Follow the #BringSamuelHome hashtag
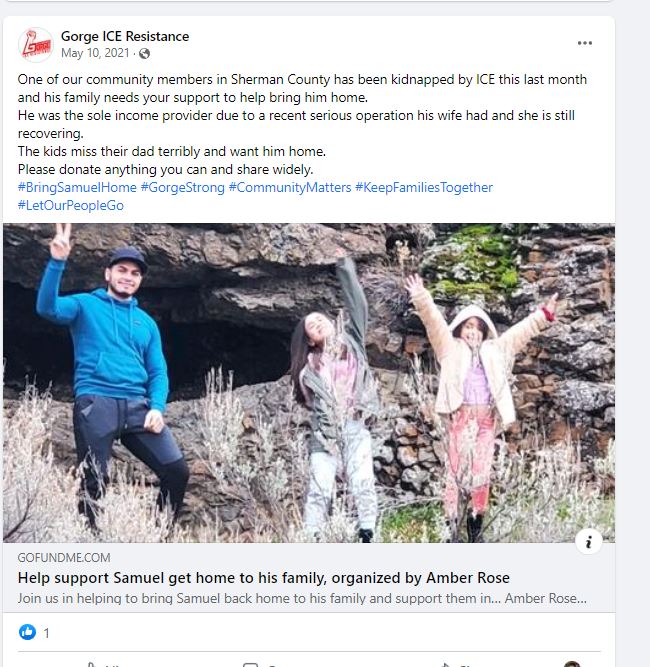Viewport: 650px width, 667px height. [x=77, y=188]
